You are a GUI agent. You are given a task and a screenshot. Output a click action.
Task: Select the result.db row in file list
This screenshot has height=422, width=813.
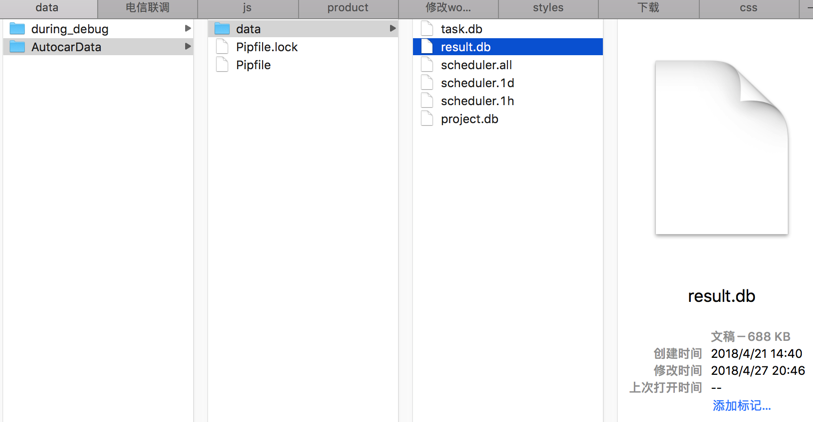click(507, 47)
